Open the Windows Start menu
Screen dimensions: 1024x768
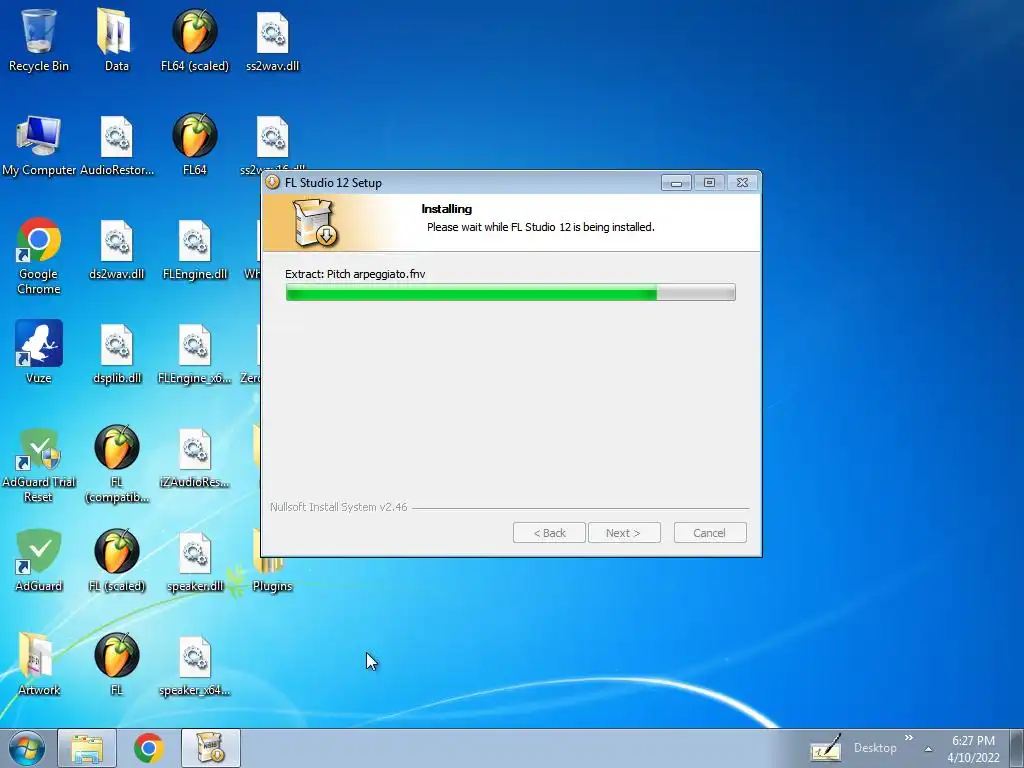point(26,748)
